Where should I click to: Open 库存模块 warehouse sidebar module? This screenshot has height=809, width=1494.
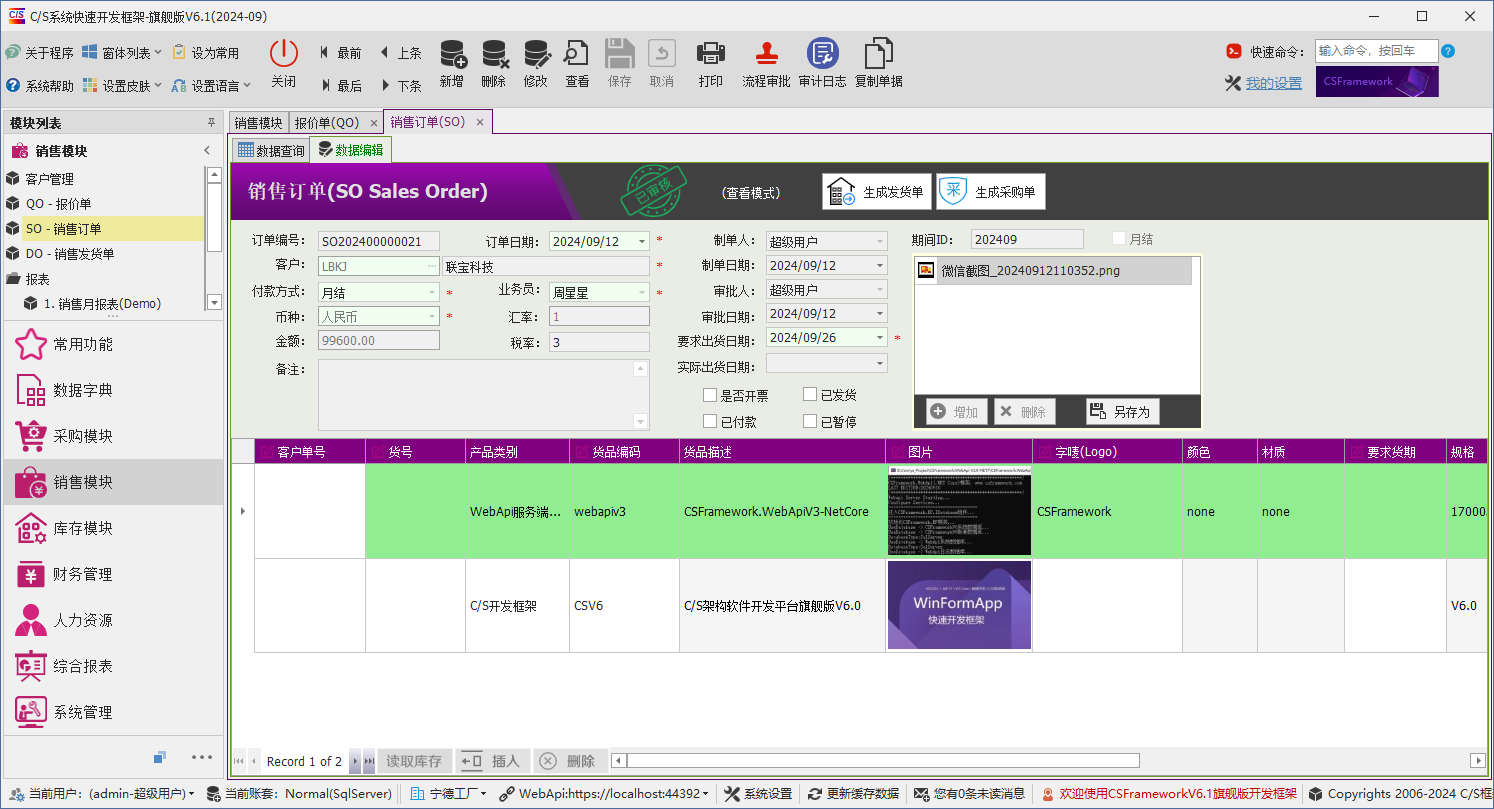pyautogui.click(x=113, y=528)
